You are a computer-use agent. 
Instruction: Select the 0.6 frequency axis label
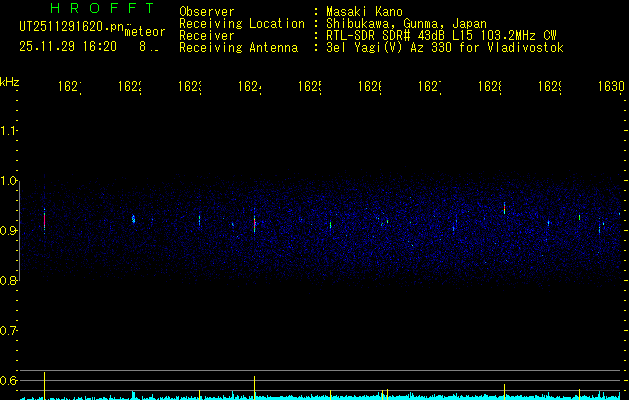pyautogui.click(x=8, y=380)
